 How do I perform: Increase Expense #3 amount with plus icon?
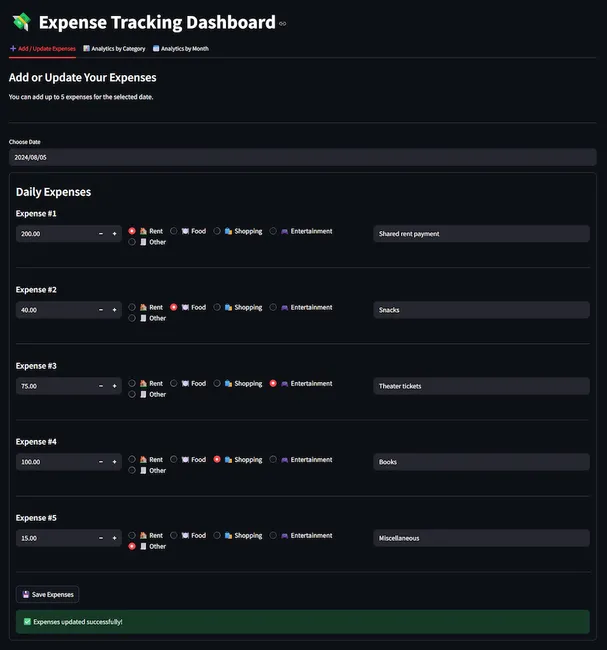click(x=114, y=386)
